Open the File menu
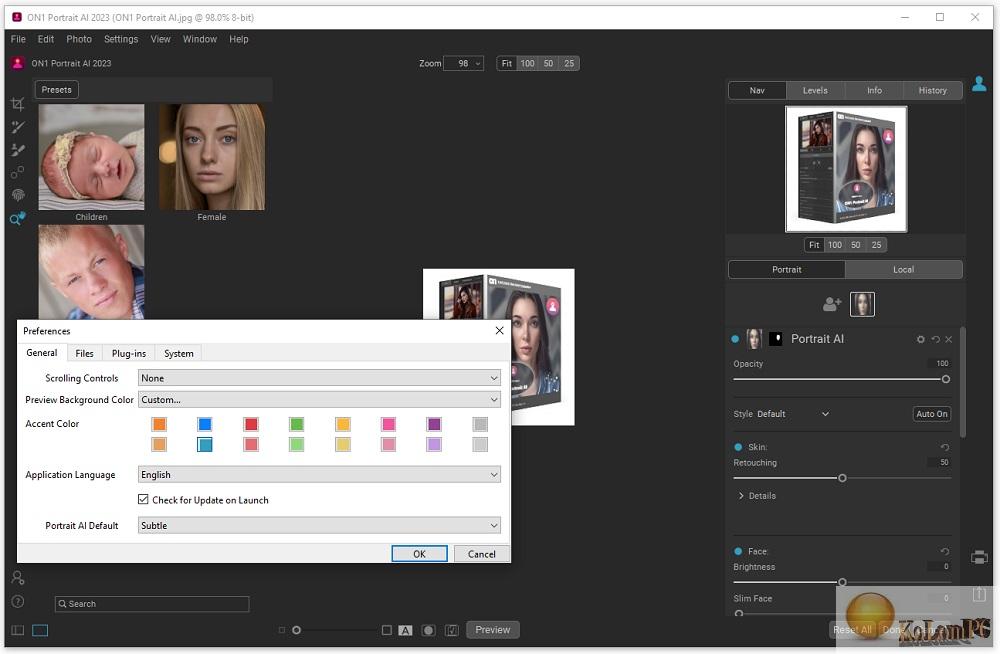Image resolution: width=1000 pixels, height=654 pixels. [18, 39]
